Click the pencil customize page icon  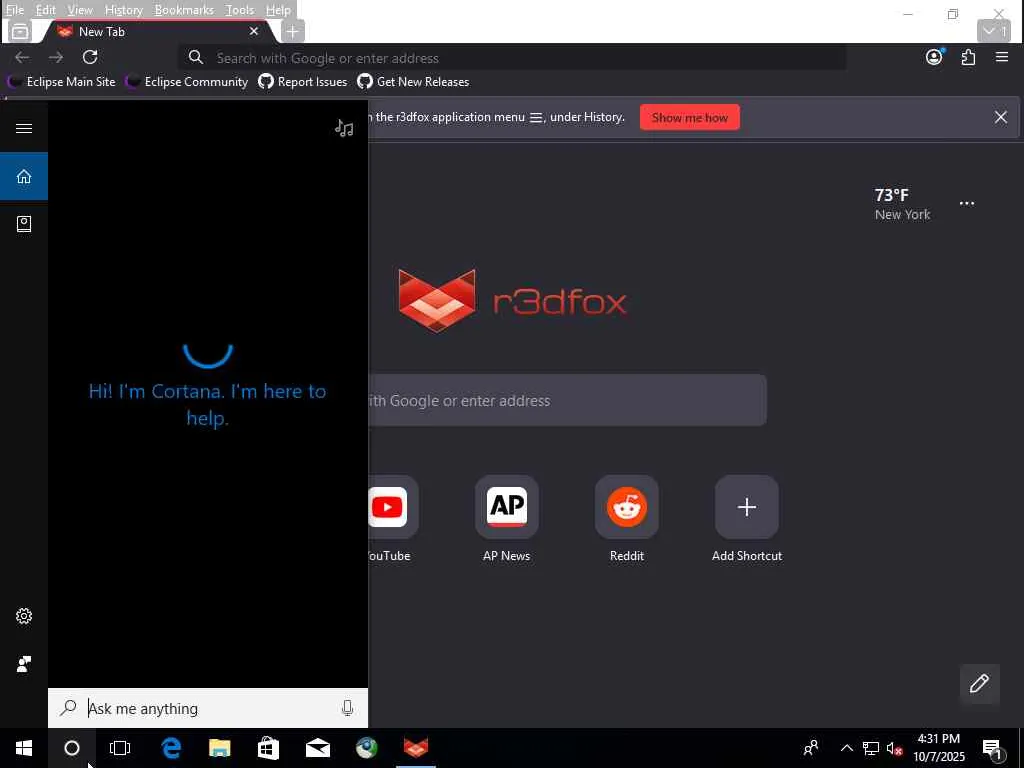(979, 684)
